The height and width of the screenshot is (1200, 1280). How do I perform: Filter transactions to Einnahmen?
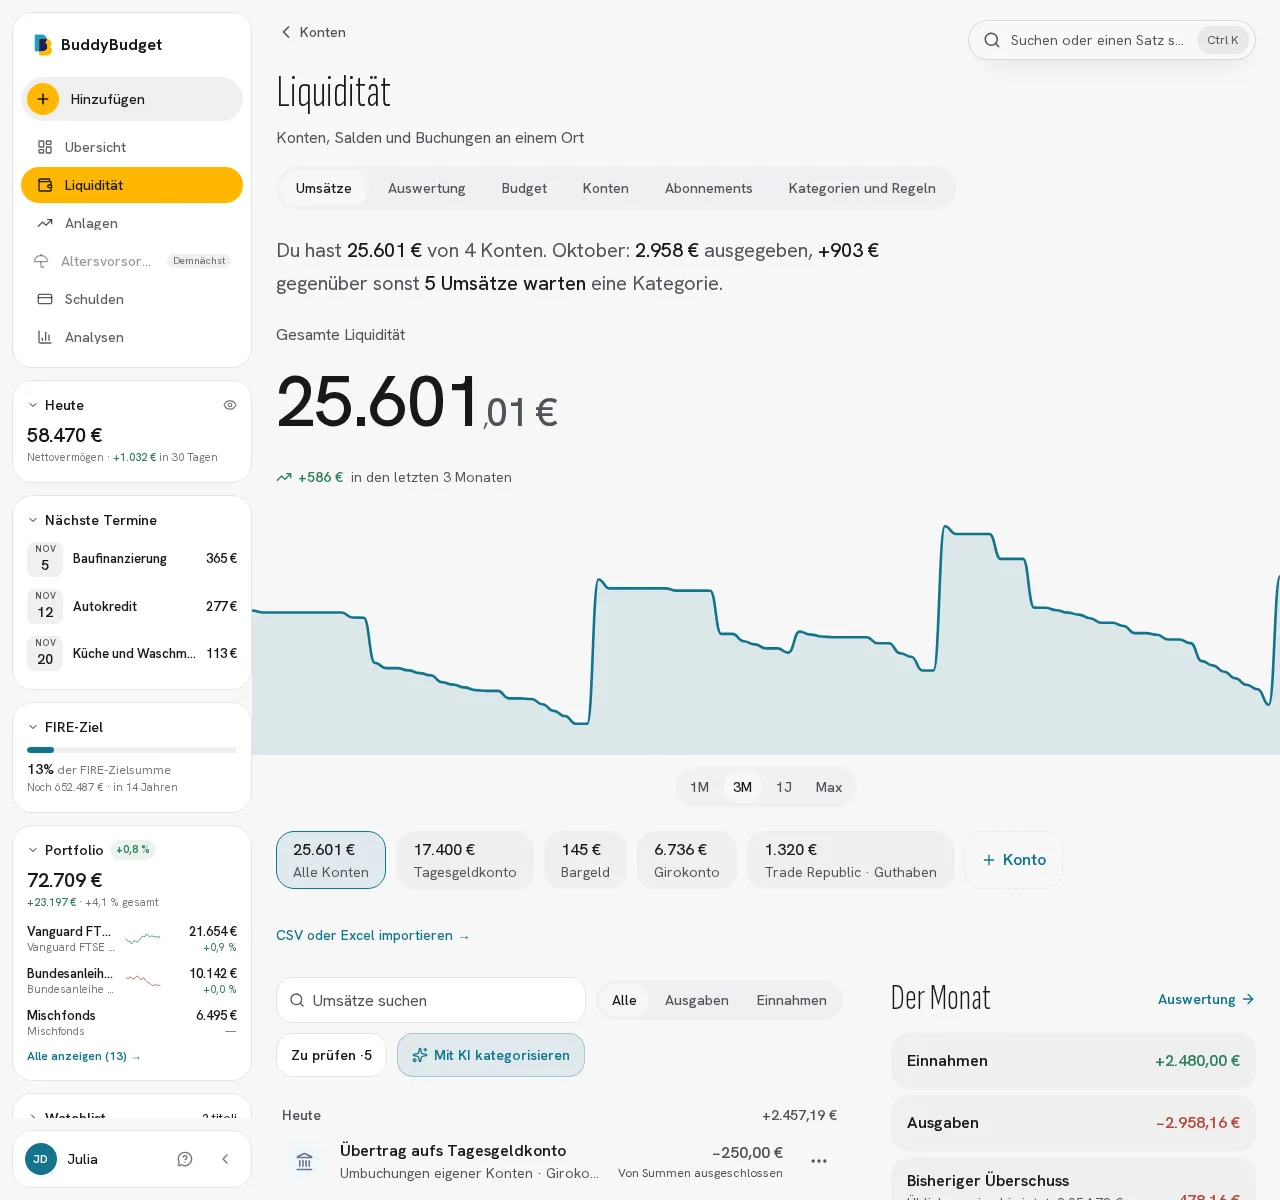click(792, 1000)
